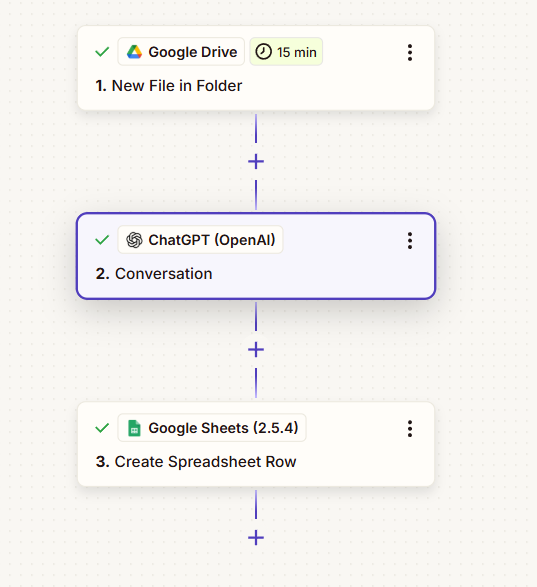The image size is (537, 587).
Task: Click the ChatGPT (OpenAI) app badge
Action: click(200, 240)
